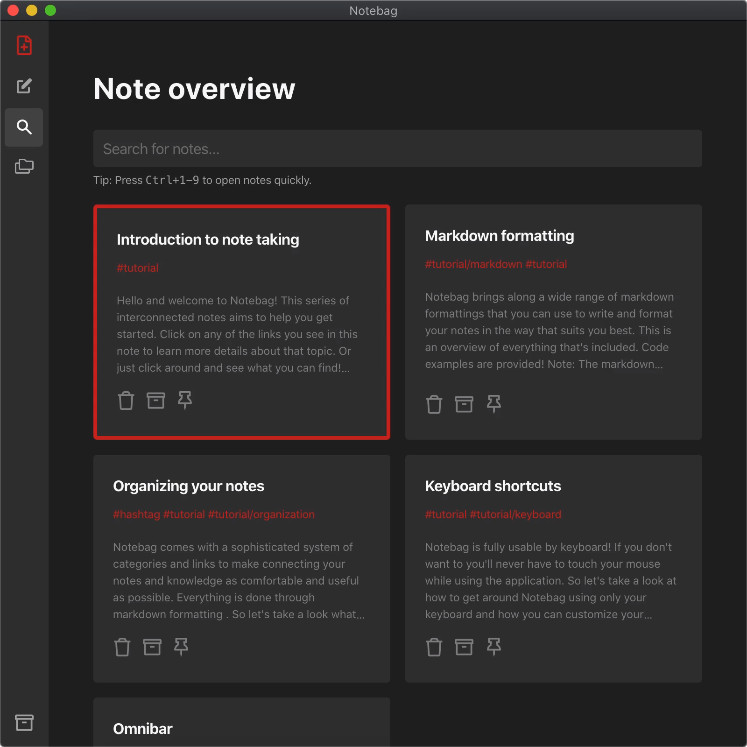Click the #tutorial tag on the Introduction note
Viewport: 747px width, 747px height.
138,268
